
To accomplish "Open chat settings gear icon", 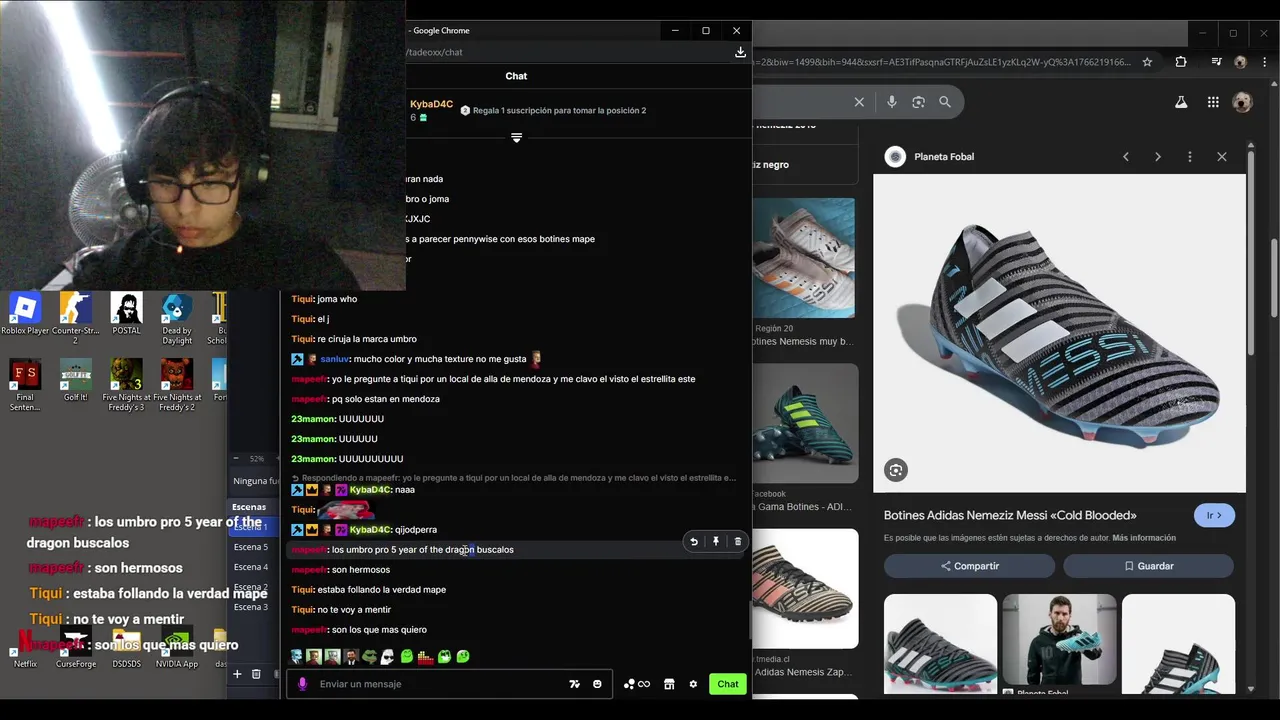I will (693, 684).
